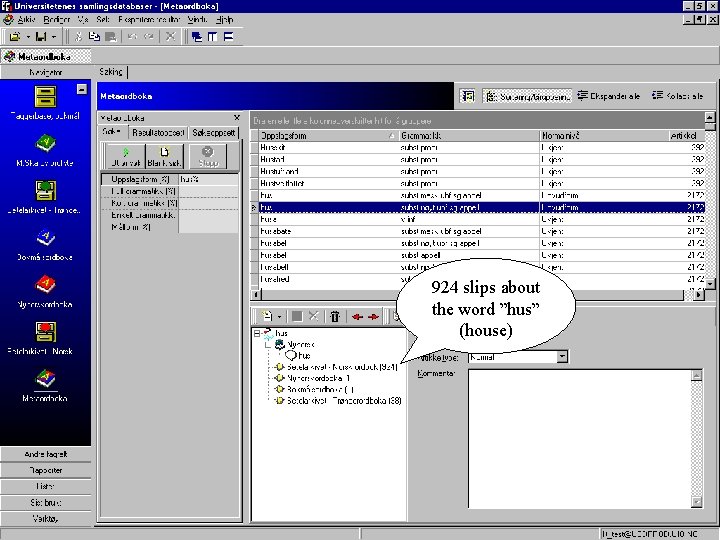The height and width of the screenshot is (540, 720).
Task: Click the results horizontal scrollbar left arrow
Action: point(255,294)
